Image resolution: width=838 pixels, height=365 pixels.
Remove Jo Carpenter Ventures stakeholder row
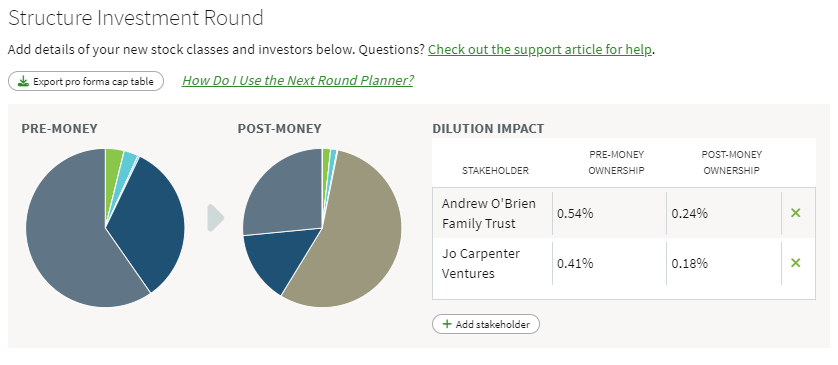[x=795, y=262]
